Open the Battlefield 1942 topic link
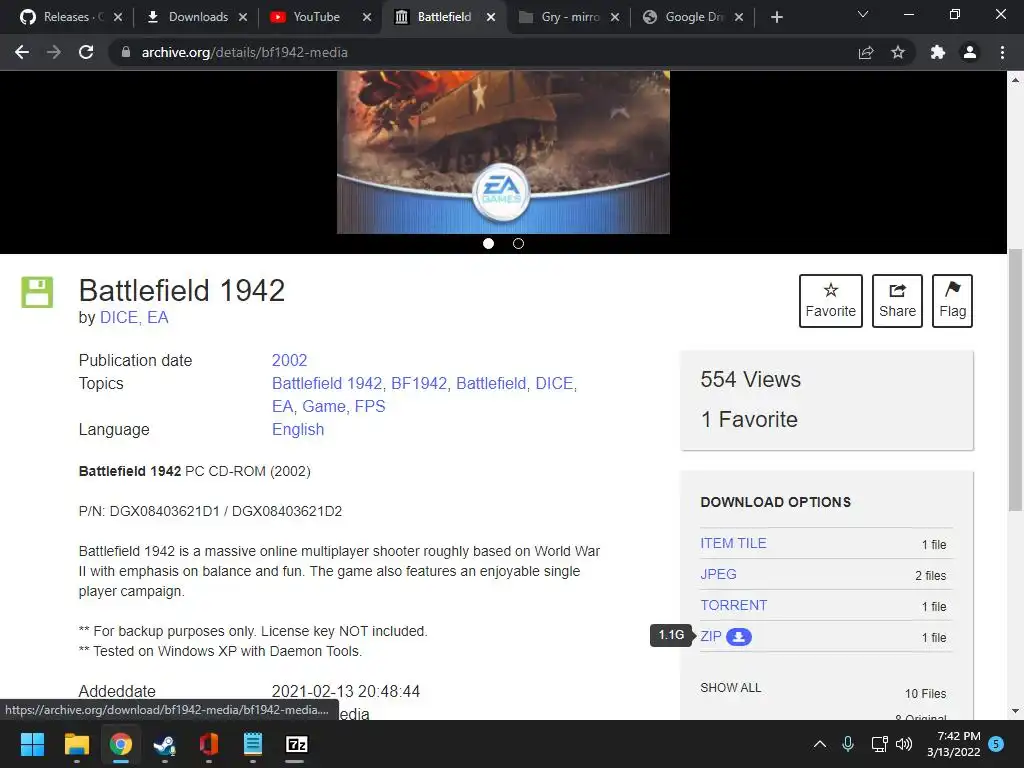Viewport: 1024px width, 768px height. tap(328, 383)
